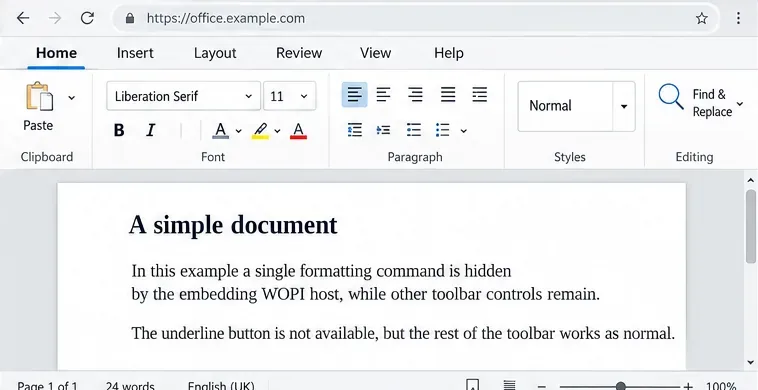Open highlight color dropdown arrow
Viewport: 758px width, 390px height.
[x=277, y=131]
